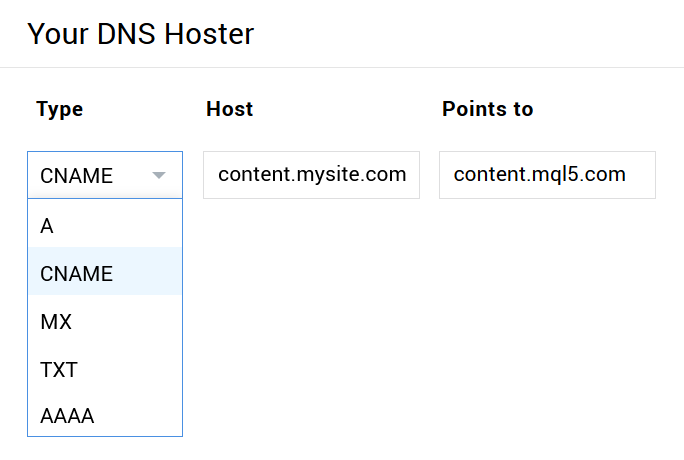Click the content.mysite.com text
Viewport: 684px width, 460px height.
coord(311,175)
